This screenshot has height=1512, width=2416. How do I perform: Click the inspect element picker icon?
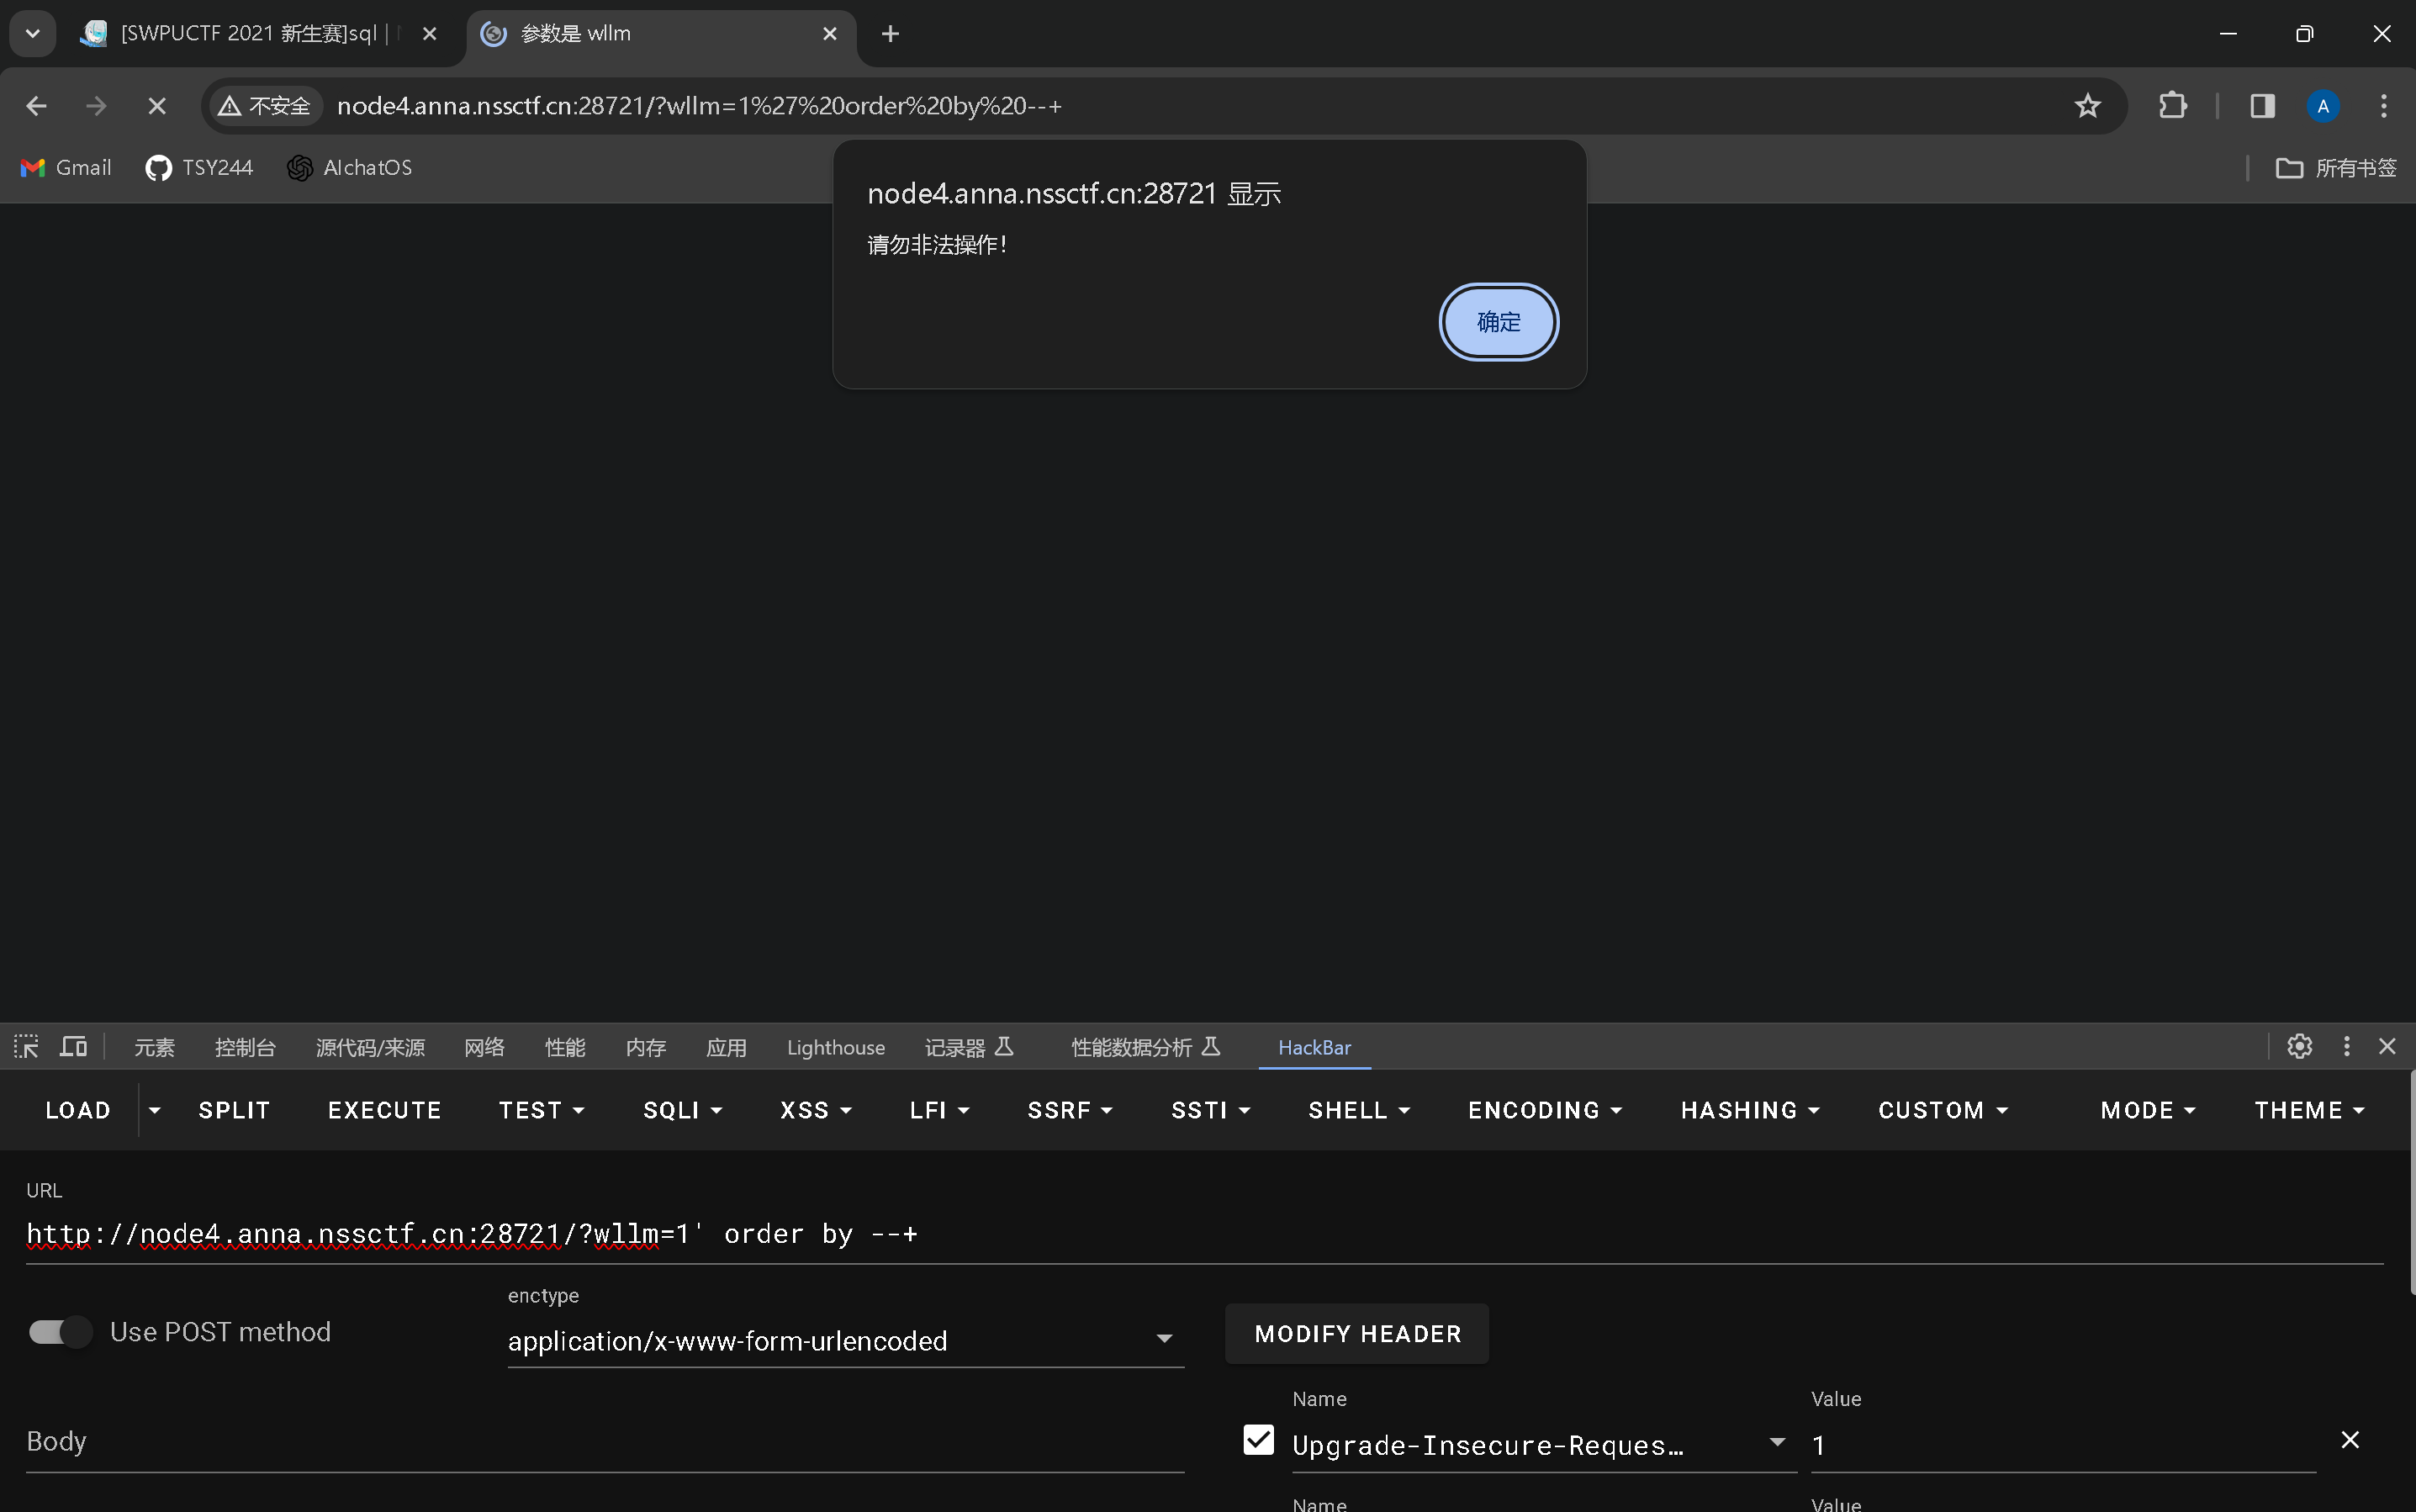26,1047
